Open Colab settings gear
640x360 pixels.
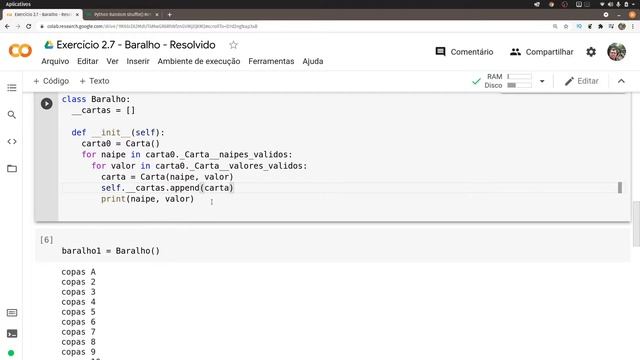(x=591, y=52)
